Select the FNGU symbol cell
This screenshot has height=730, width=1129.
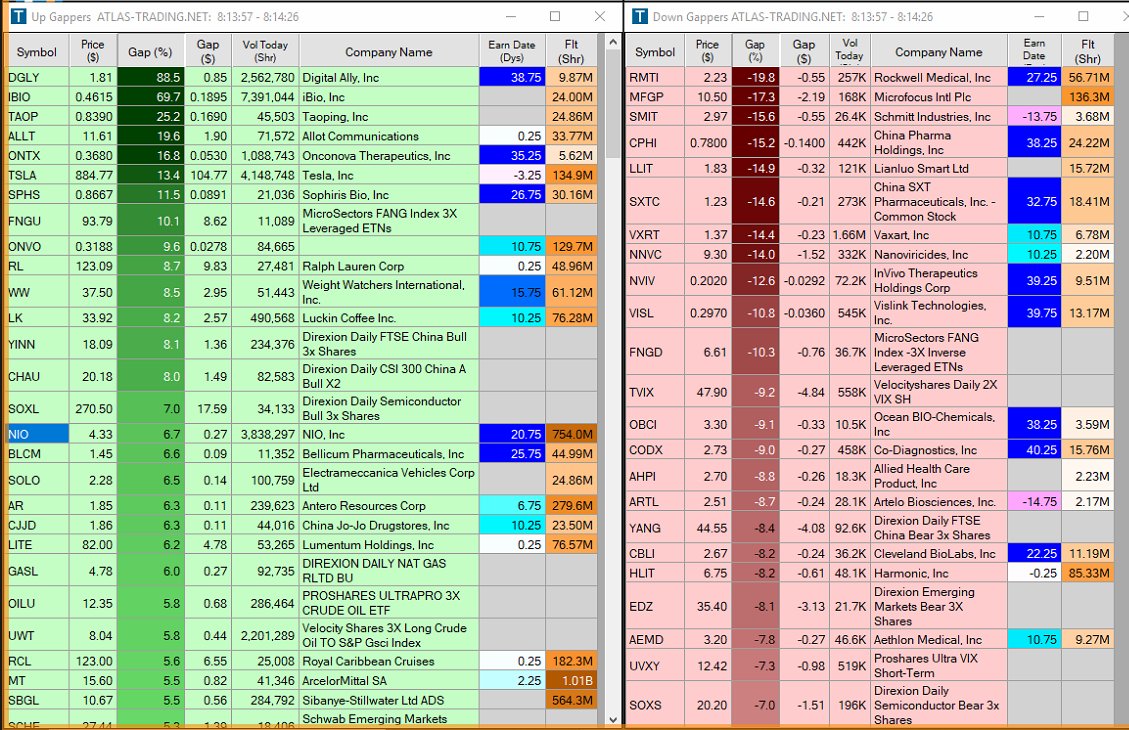pyautogui.click(x=38, y=221)
